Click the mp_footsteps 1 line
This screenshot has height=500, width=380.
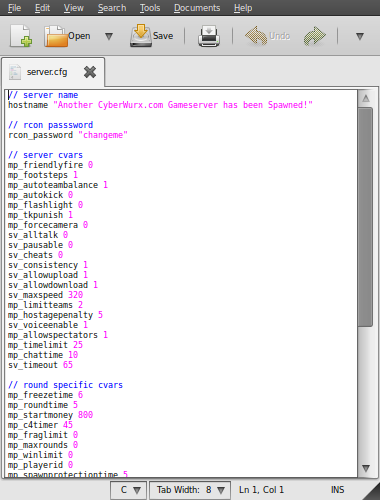43,175
